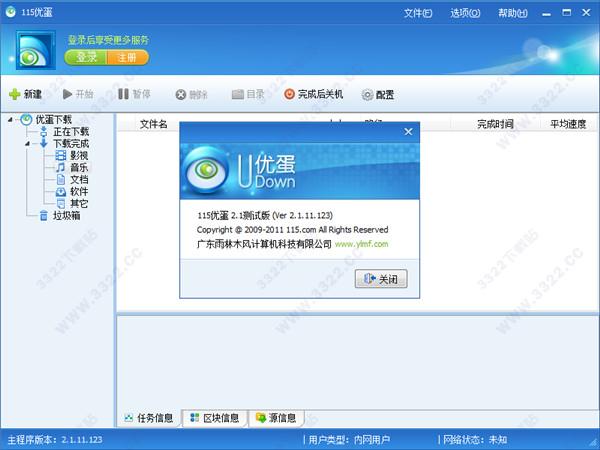Click the Delete X circle icon

click(181, 95)
